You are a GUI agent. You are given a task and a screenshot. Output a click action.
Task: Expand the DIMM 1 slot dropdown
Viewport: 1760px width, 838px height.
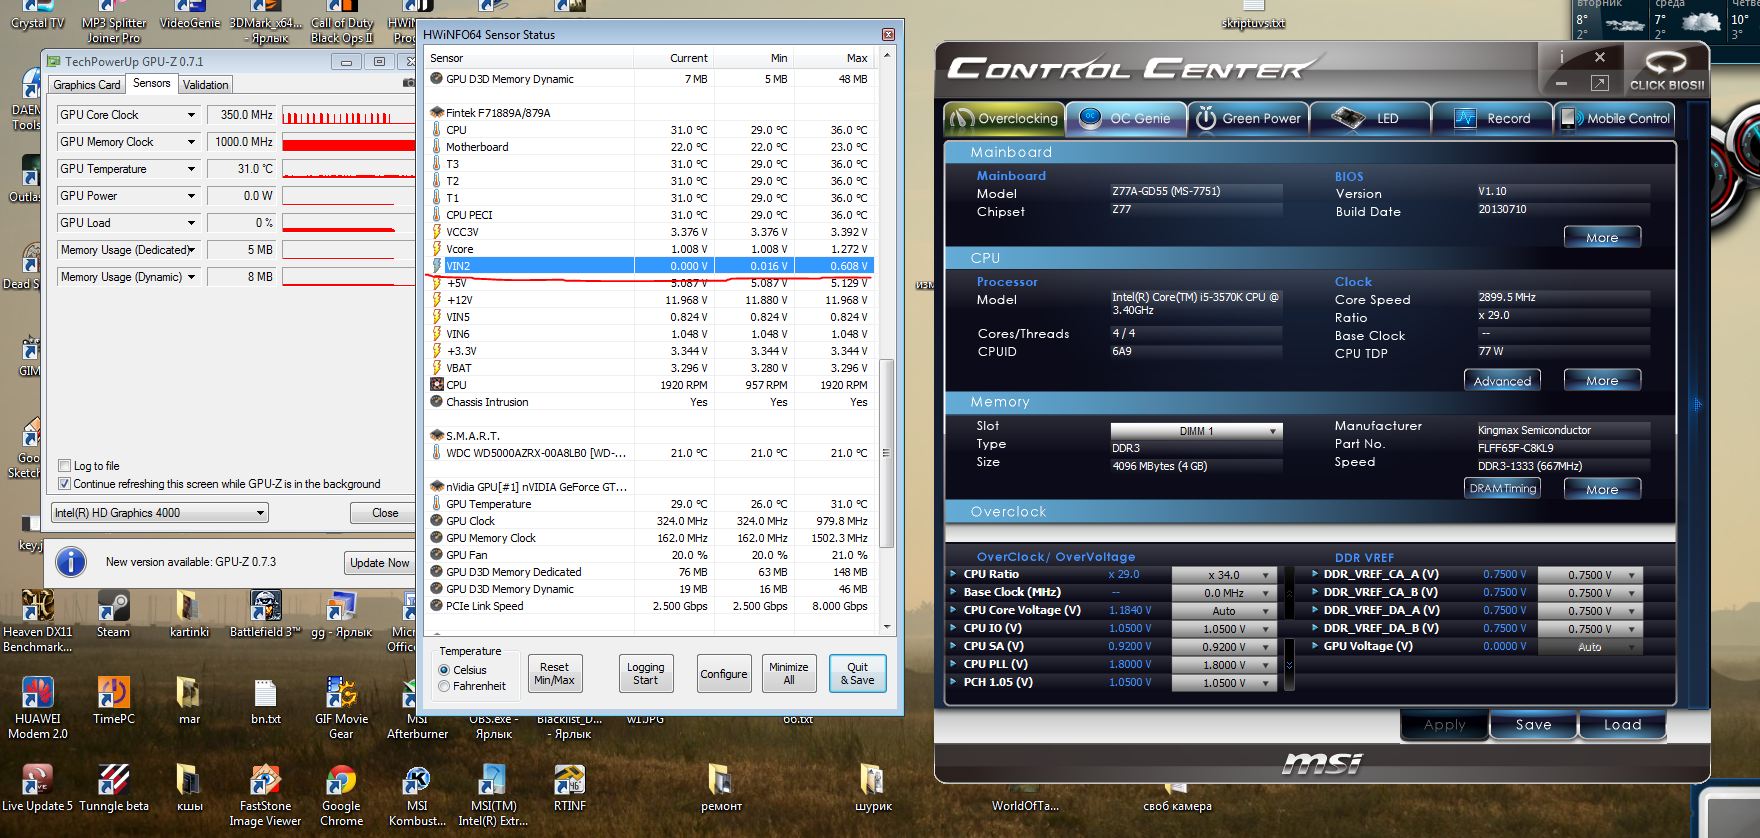pyautogui.click(x=1196, y=431)
